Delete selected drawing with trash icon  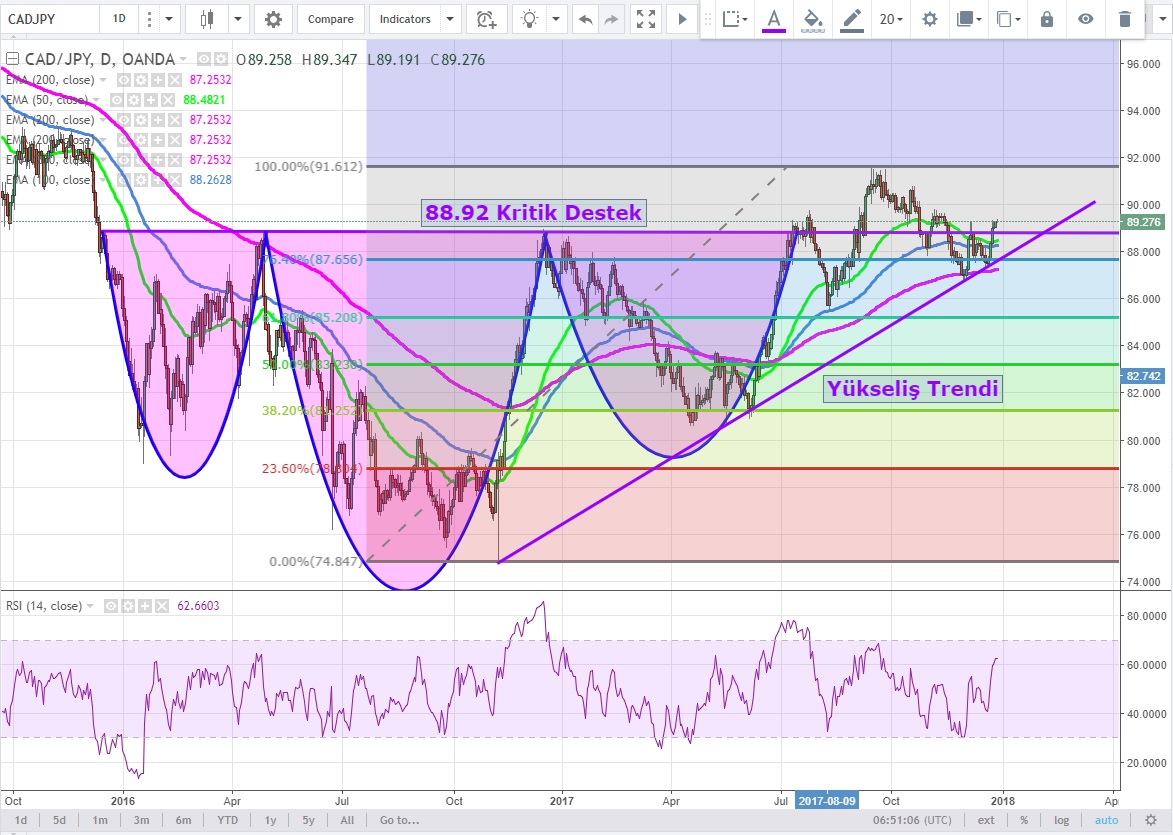point(1125,19)
